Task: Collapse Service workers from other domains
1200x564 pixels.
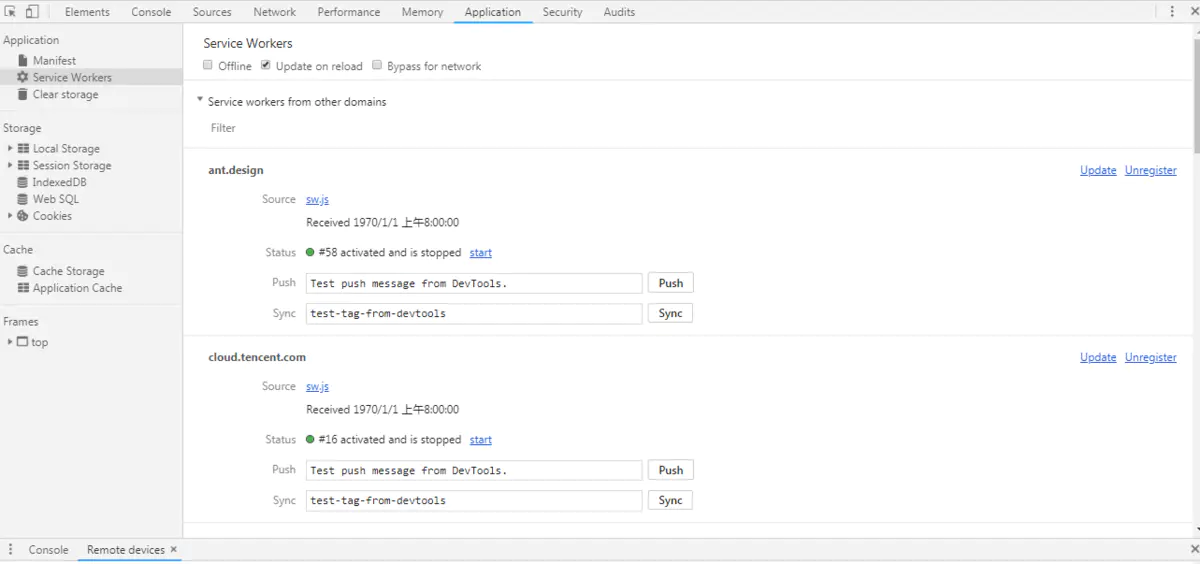Action: click(x=200, y=101)
